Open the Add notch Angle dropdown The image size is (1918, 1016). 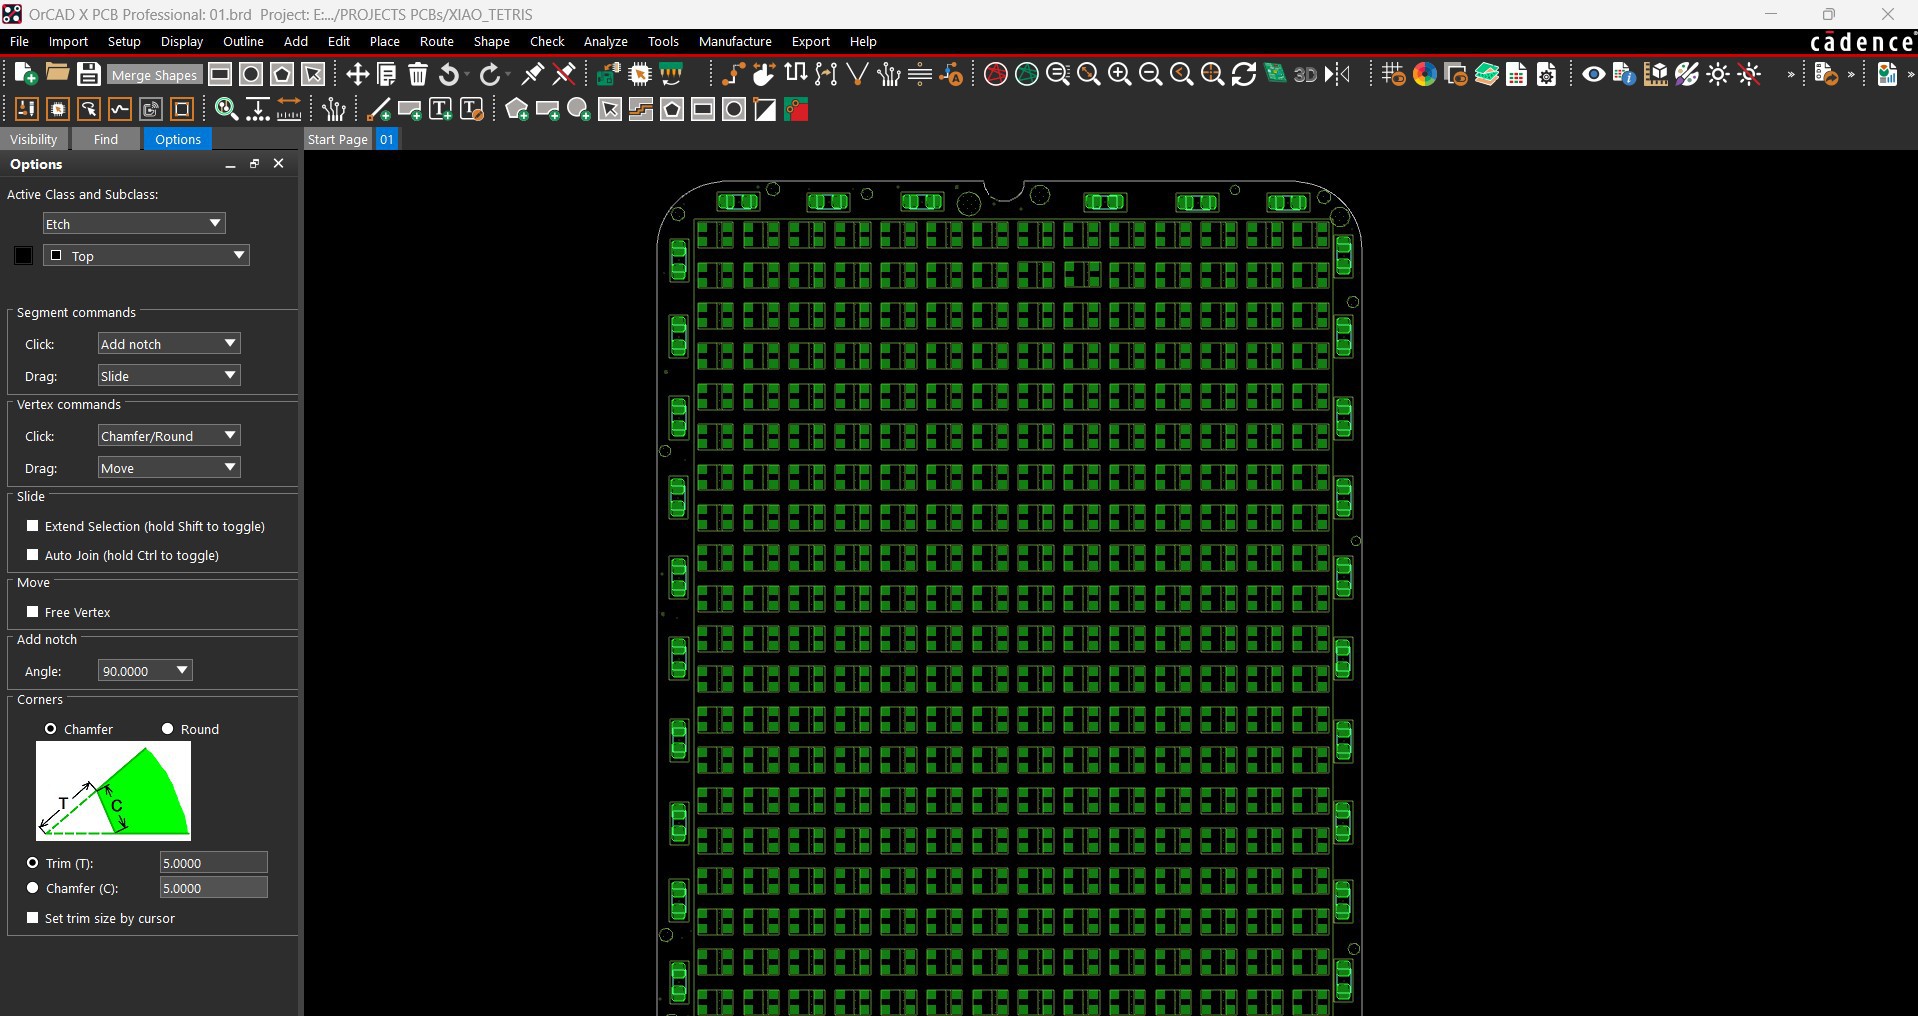145,671
